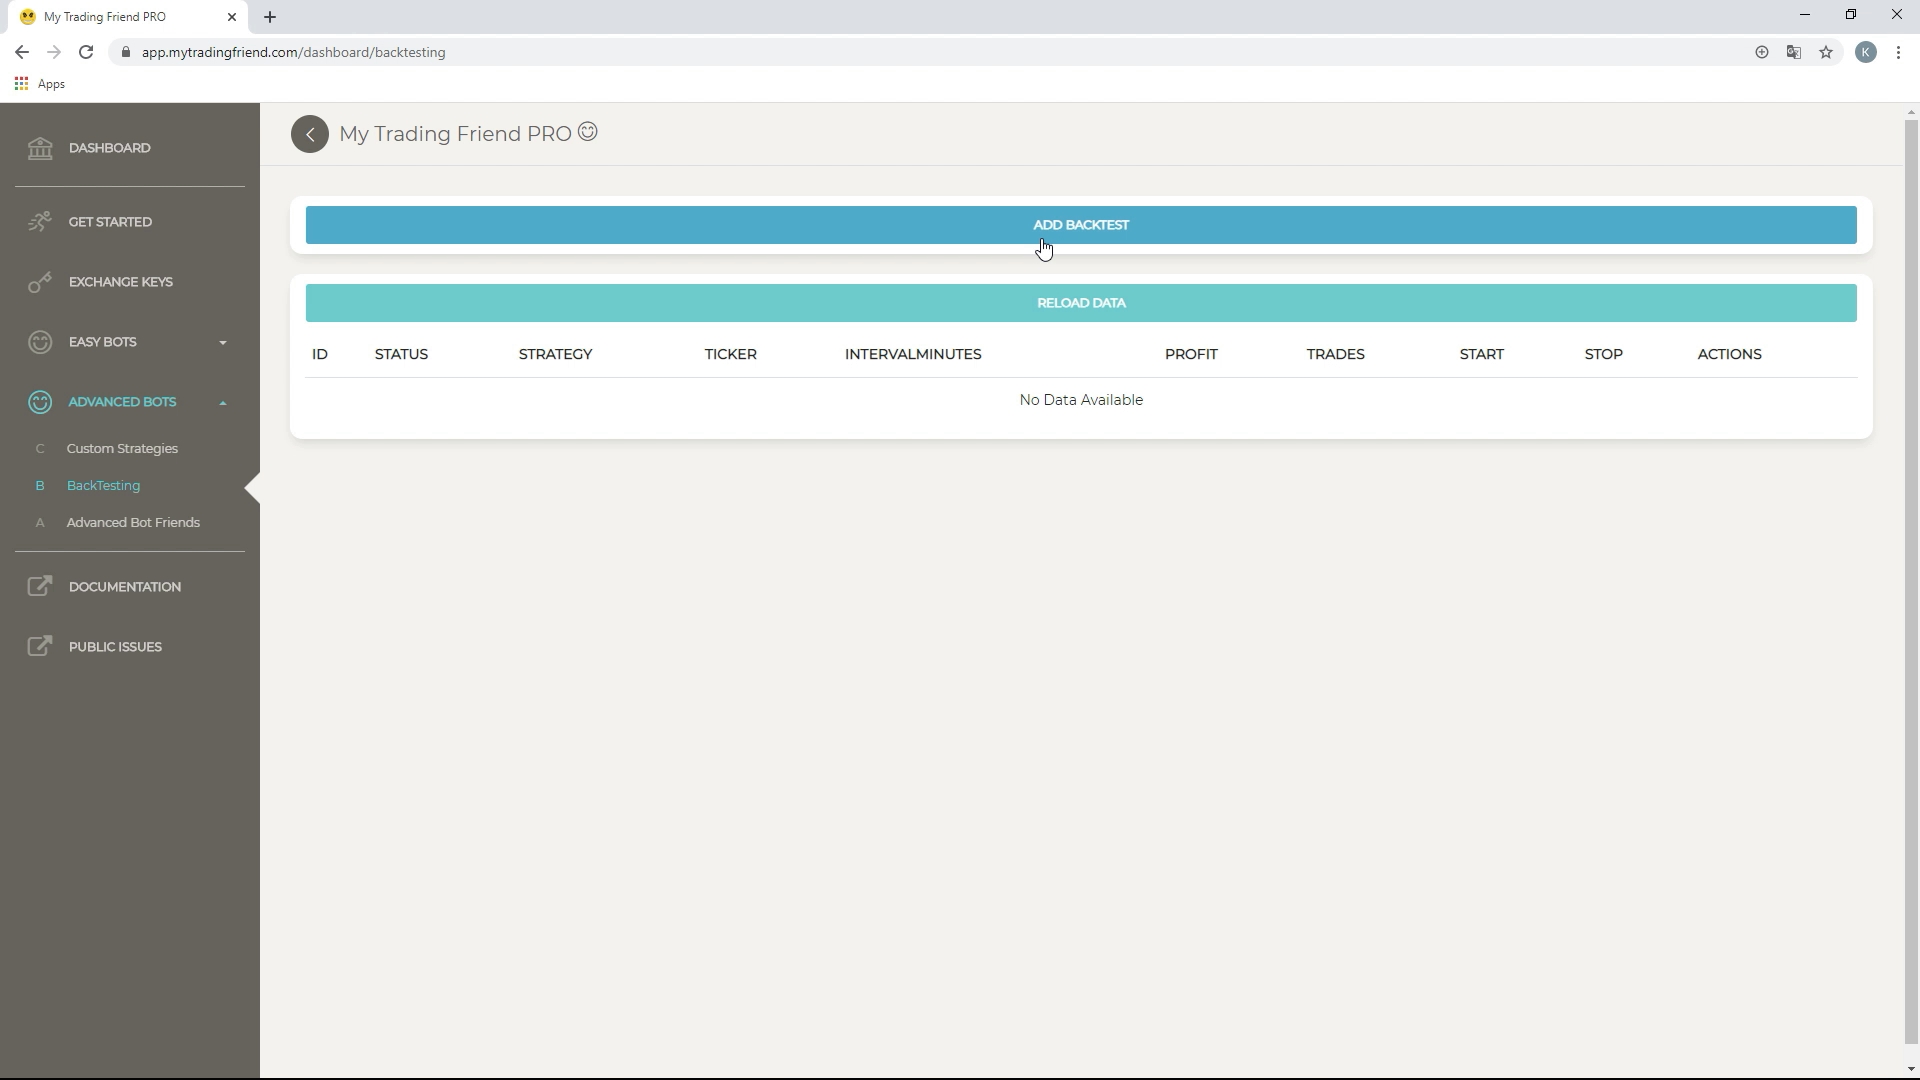Expand the Easy Bots submenu arrow
This screenshot has width=1920, height=1080.
point(223,343)
